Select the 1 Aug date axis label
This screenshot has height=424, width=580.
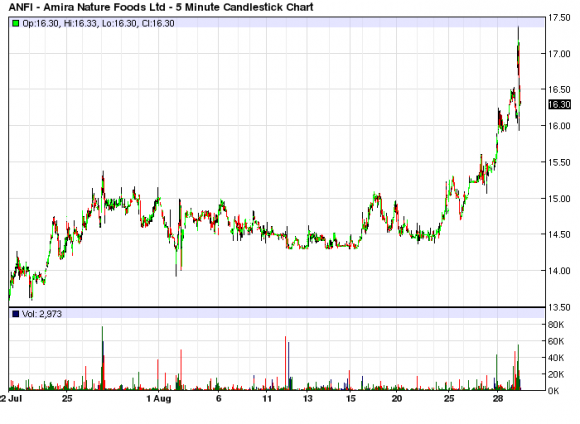159,399
